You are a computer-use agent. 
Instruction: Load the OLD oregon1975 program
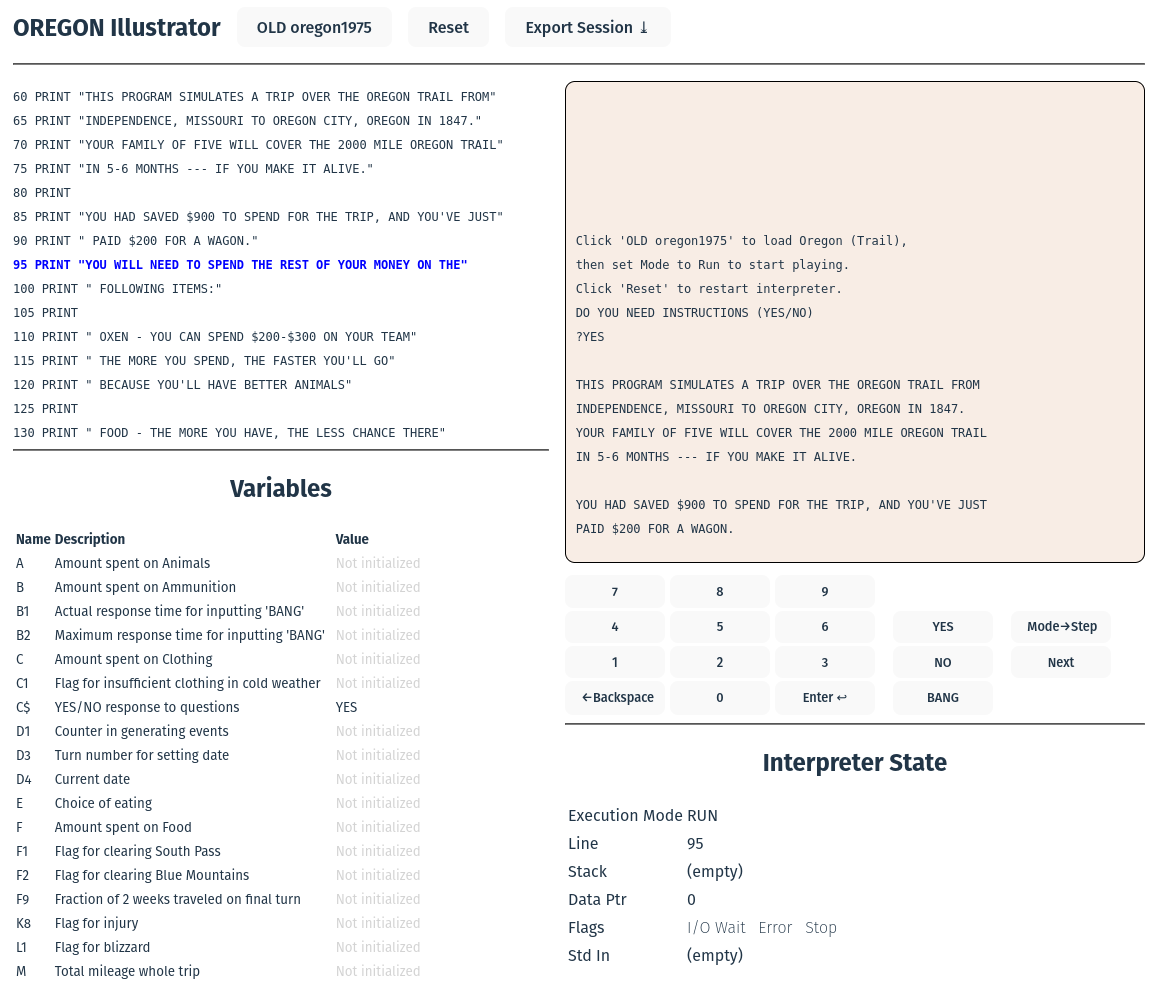coord(314,27)
